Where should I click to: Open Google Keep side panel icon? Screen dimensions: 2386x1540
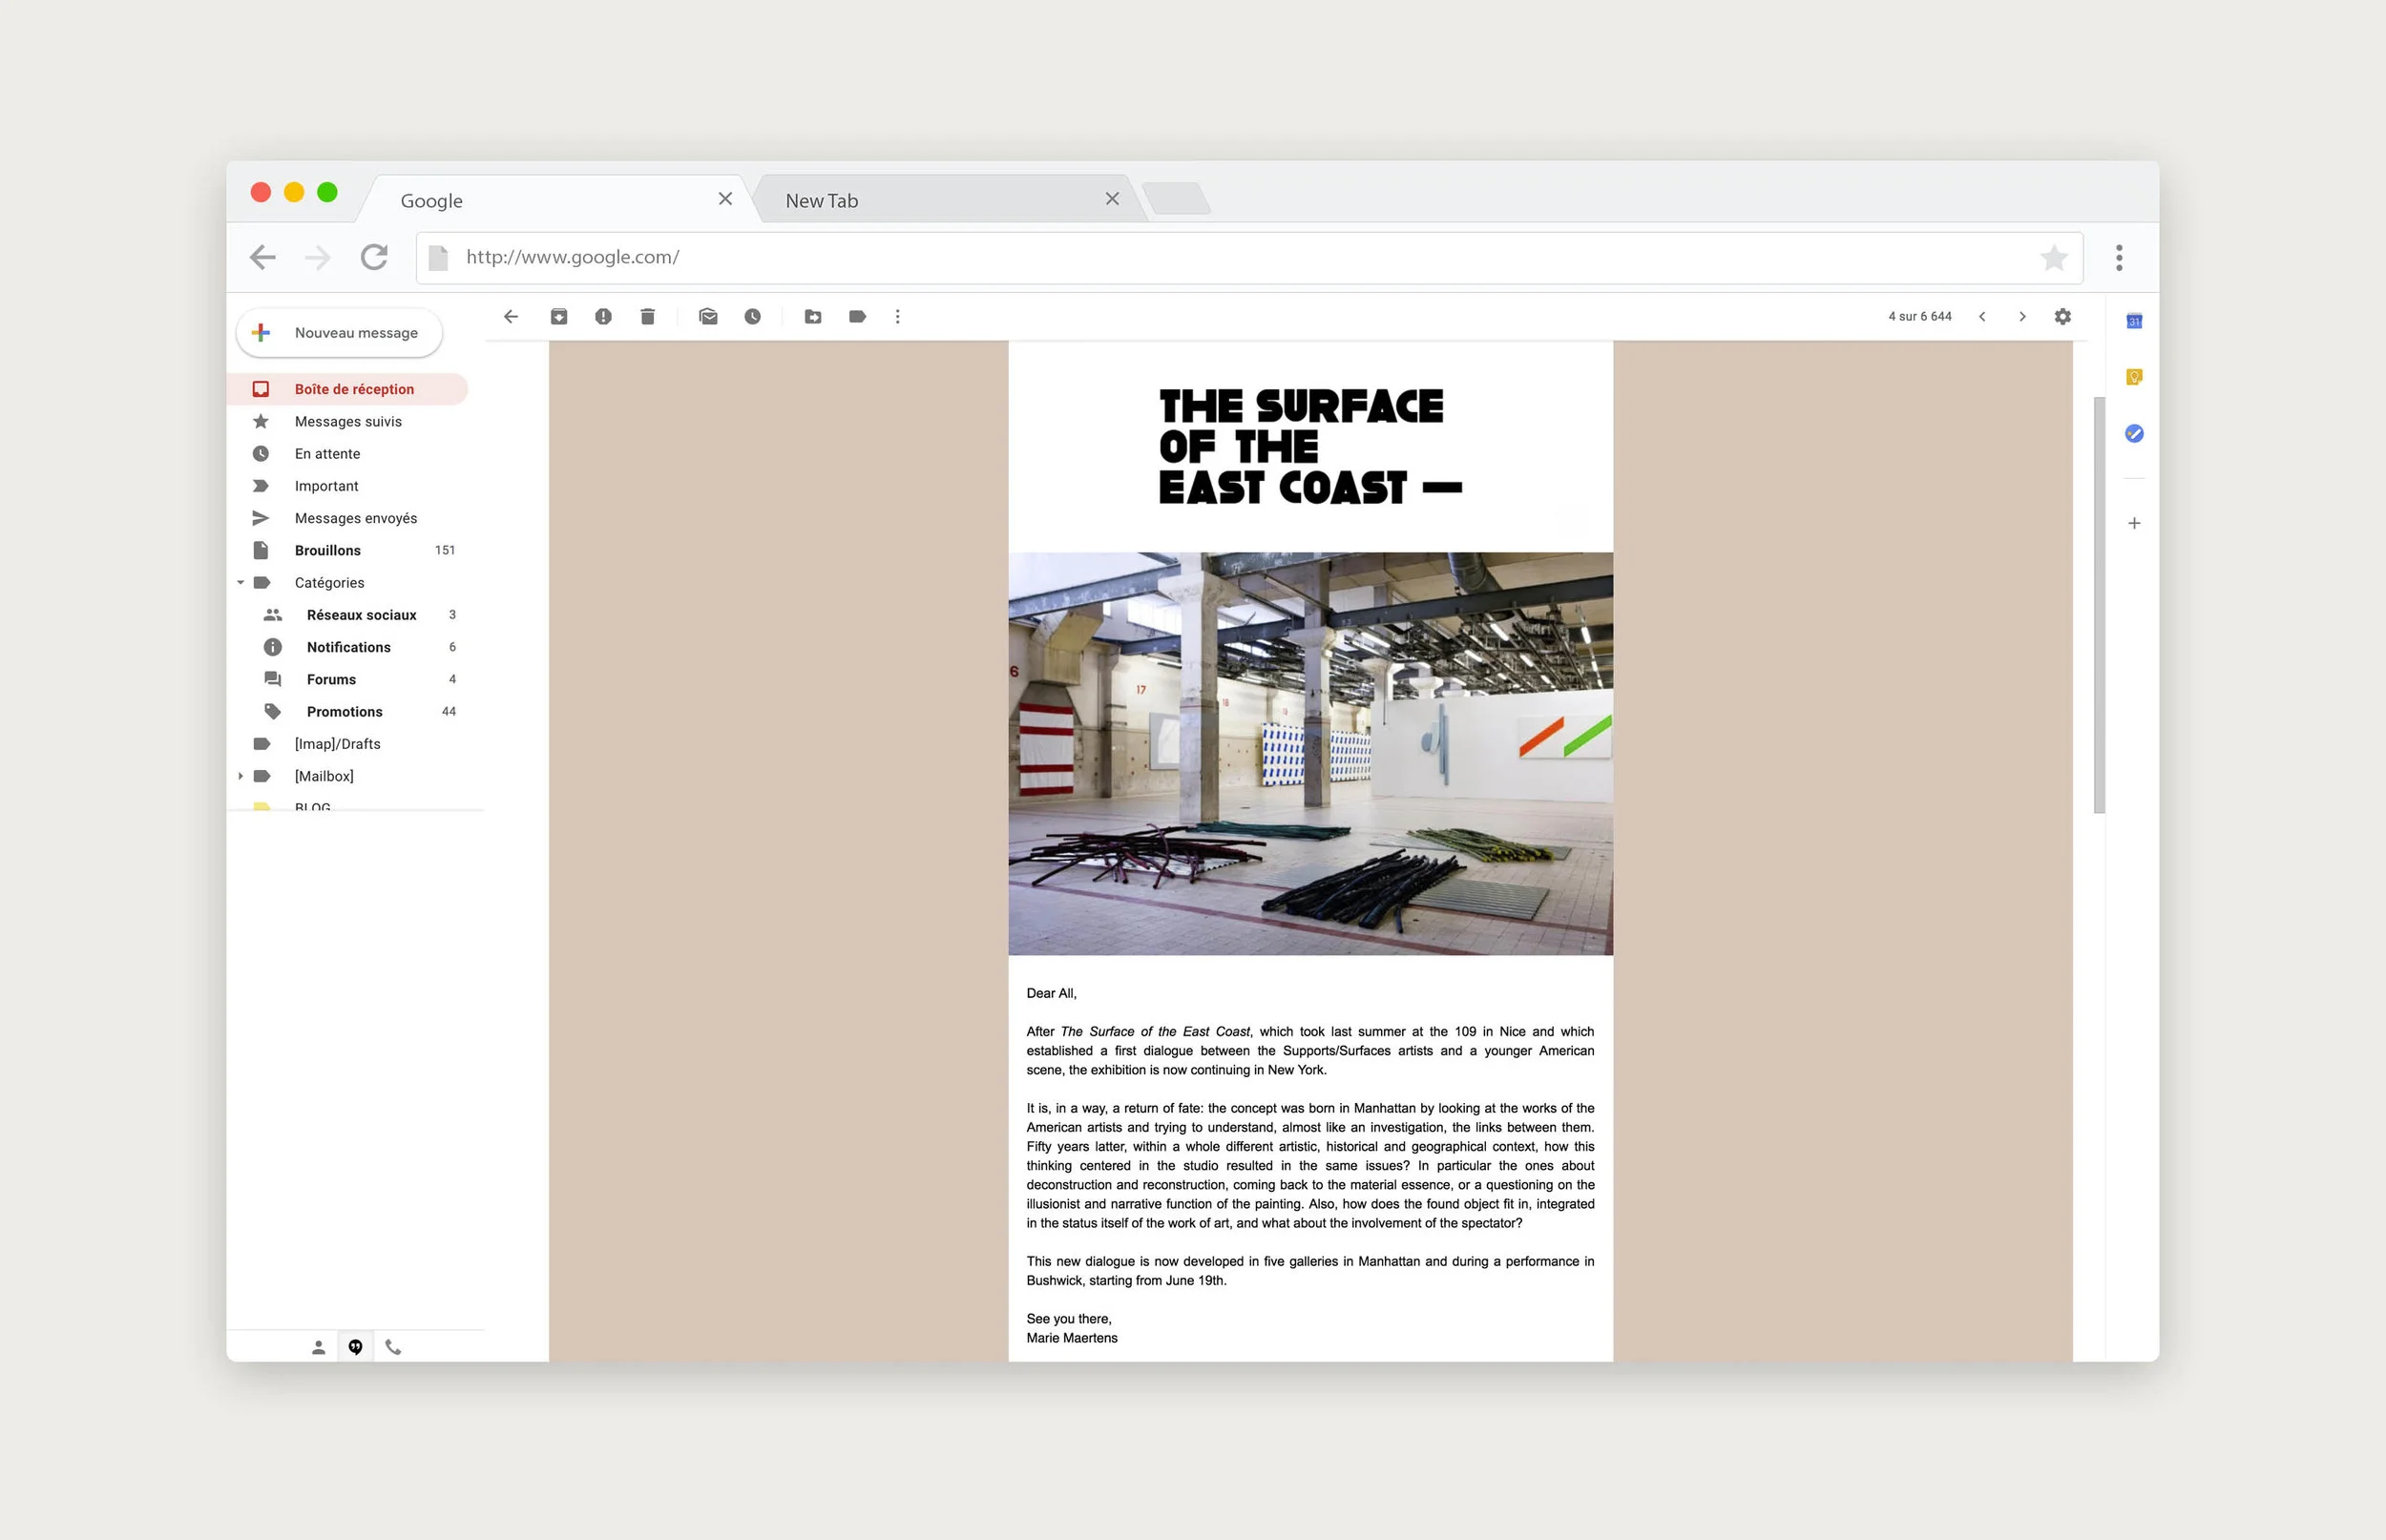(2134, 377)
